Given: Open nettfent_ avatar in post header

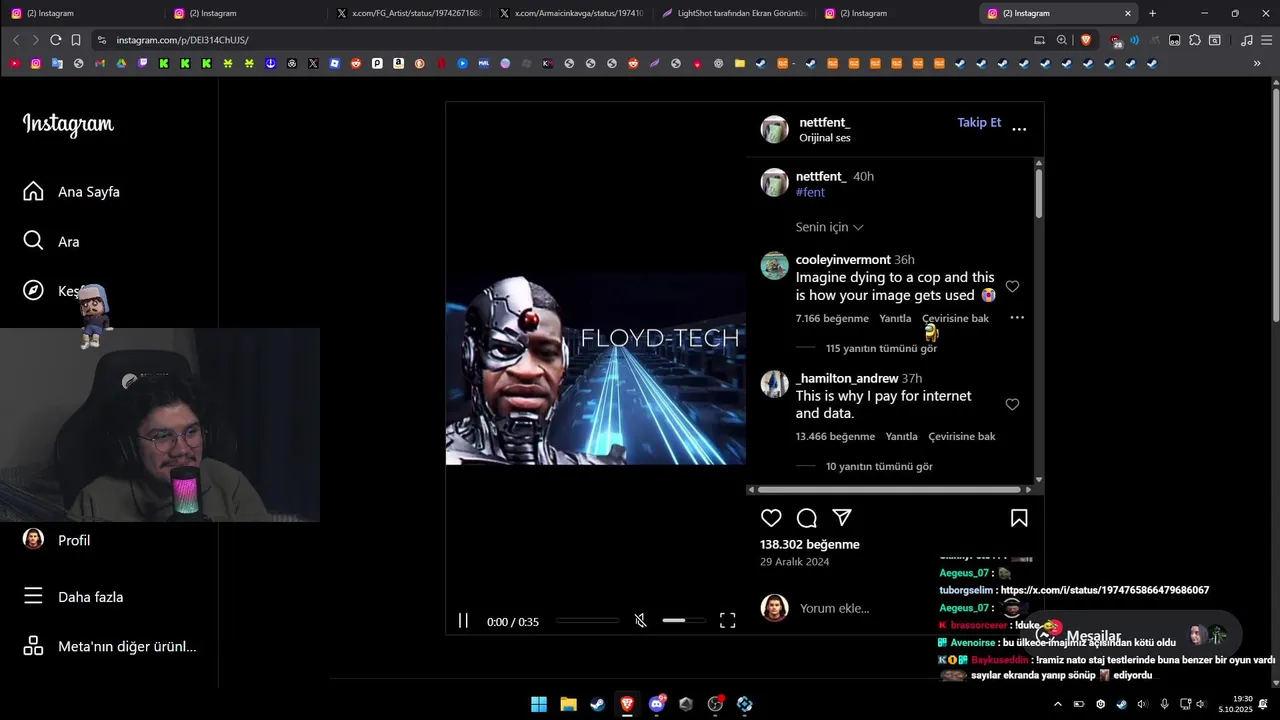Looking at the screenshot, I should pyautogui.click(x=775, y=130).
